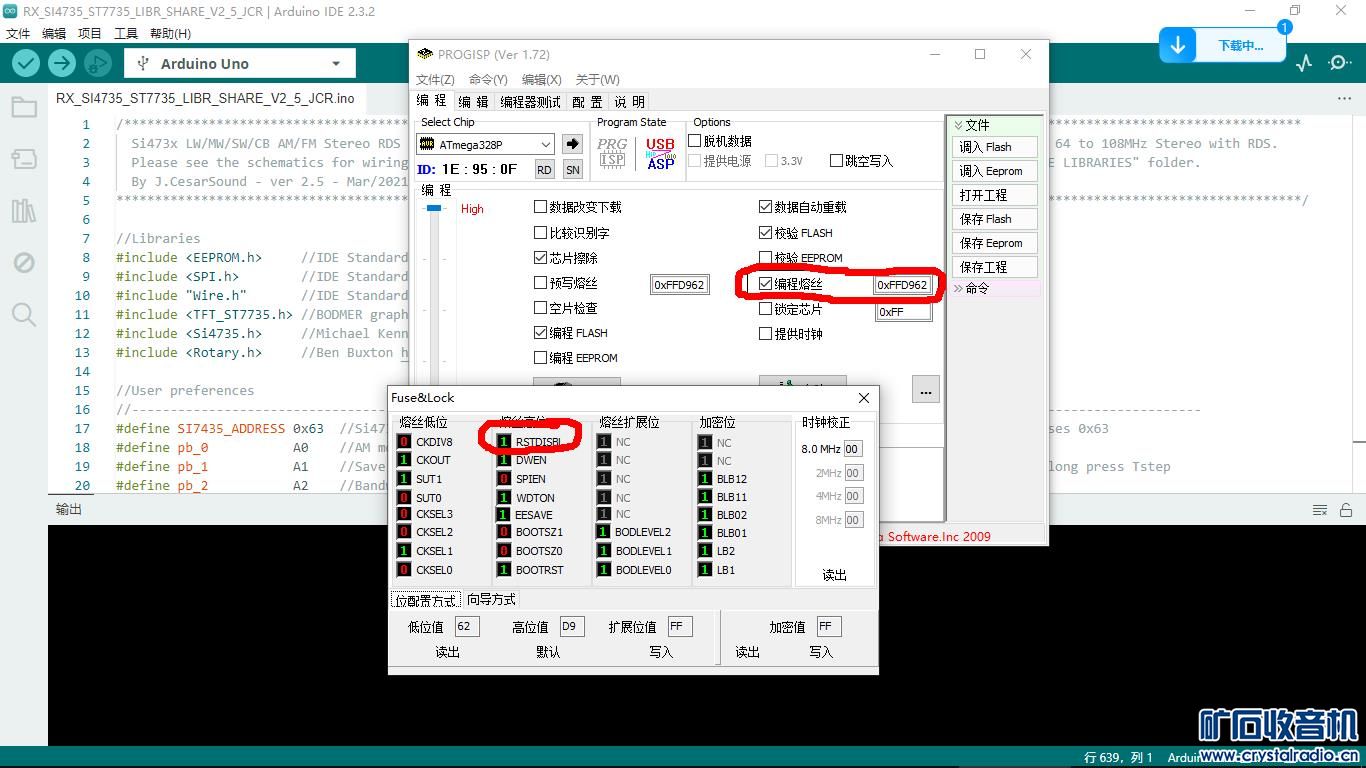Click the 低位值 fuse input field

pos(466,627)
